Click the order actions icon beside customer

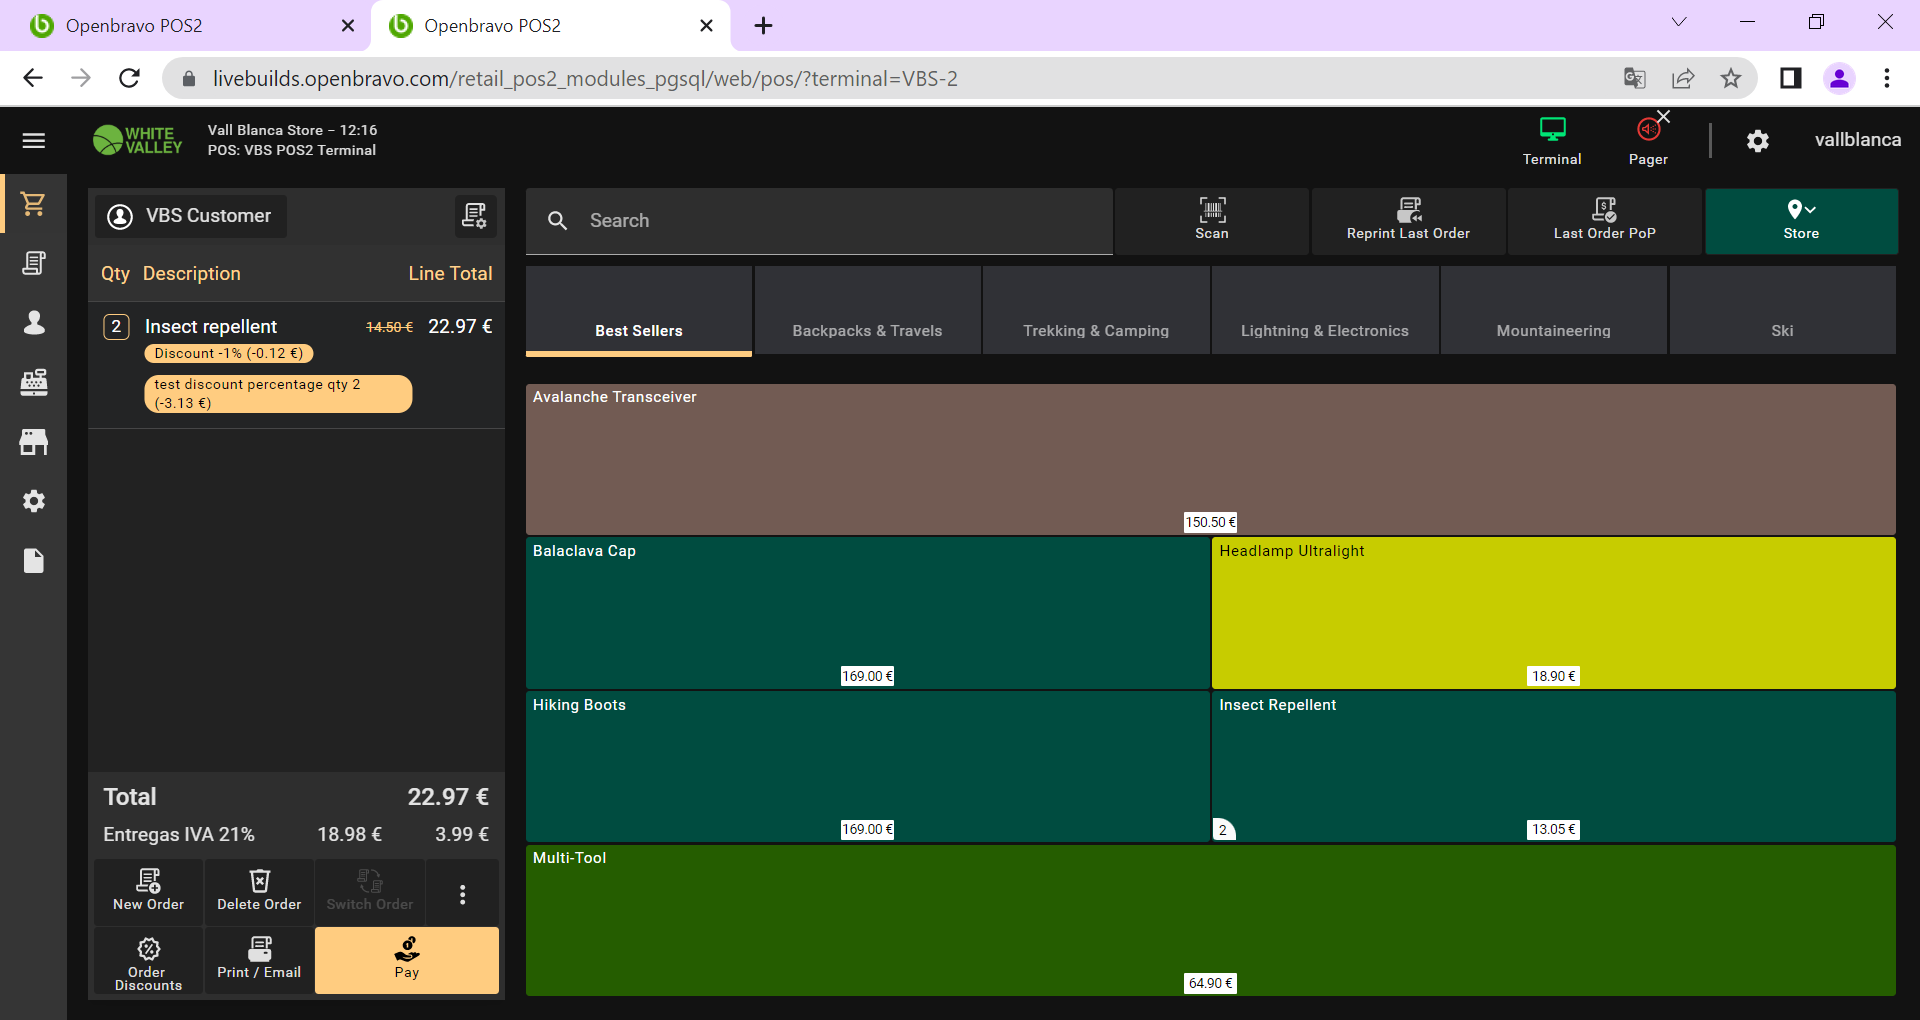(474, 216)
